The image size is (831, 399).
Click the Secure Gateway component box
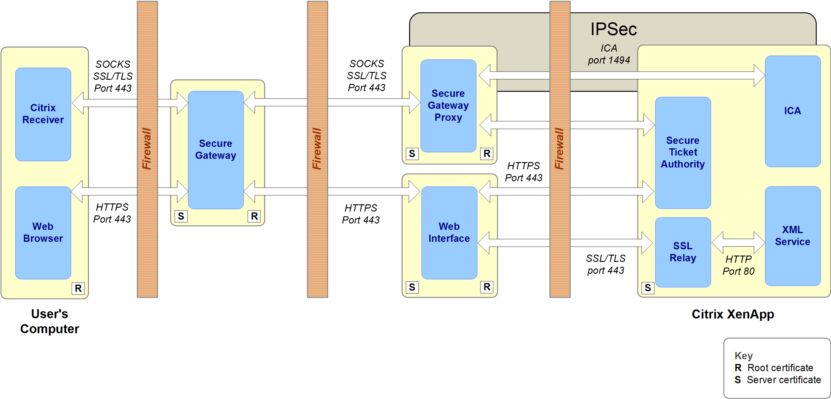[x=216, y=149]
